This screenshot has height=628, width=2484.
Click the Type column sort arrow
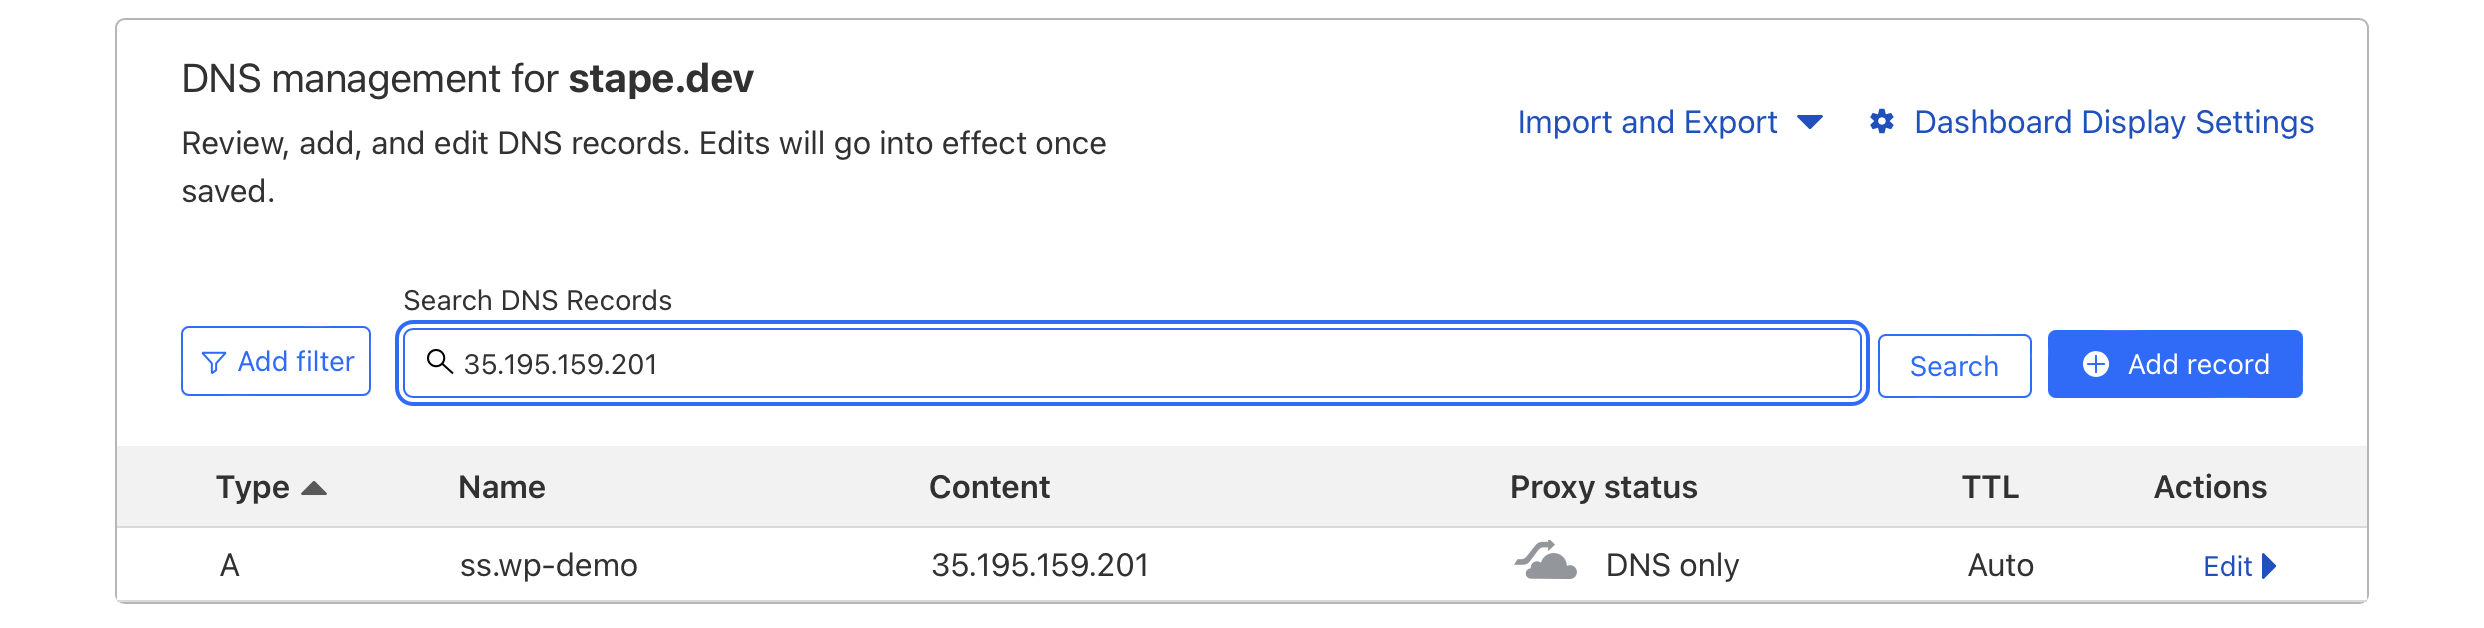pyautogui.click(x=314, y=488)
